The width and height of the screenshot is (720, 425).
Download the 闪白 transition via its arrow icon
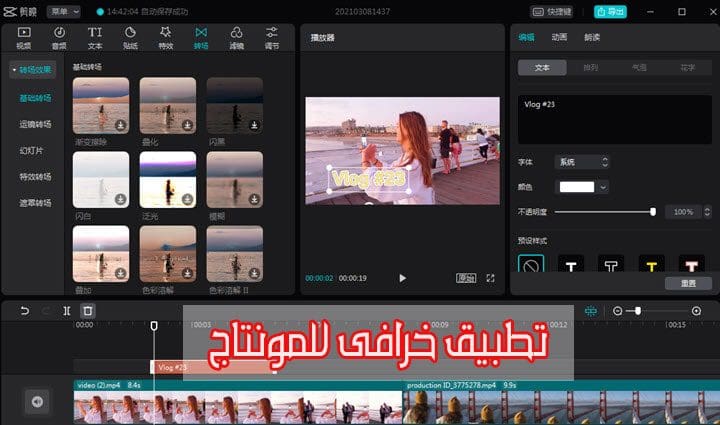[120, 199]
